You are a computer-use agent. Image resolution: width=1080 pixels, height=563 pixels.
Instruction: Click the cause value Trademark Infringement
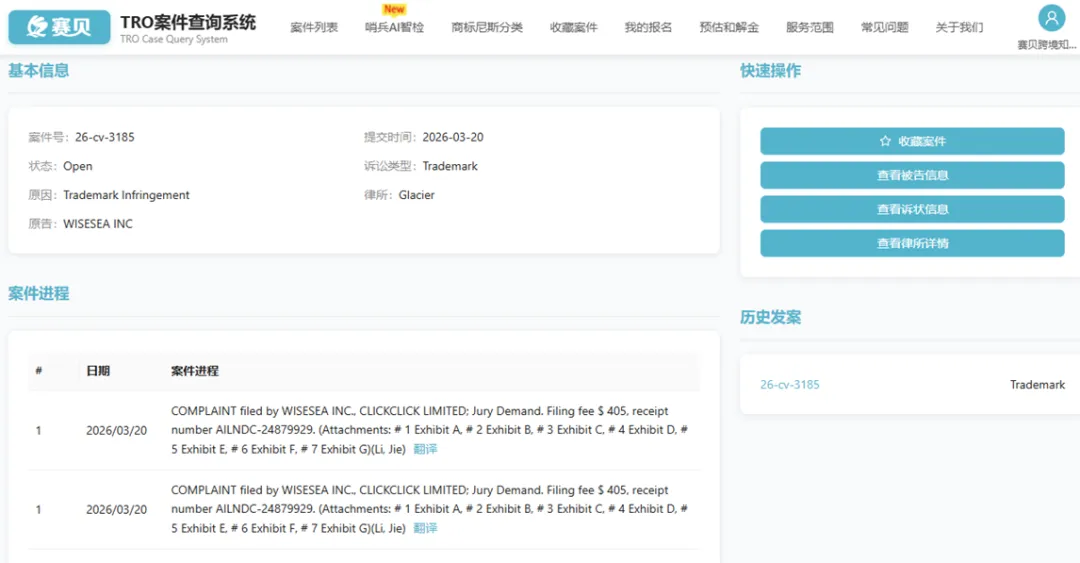click(x=126, y=195)
